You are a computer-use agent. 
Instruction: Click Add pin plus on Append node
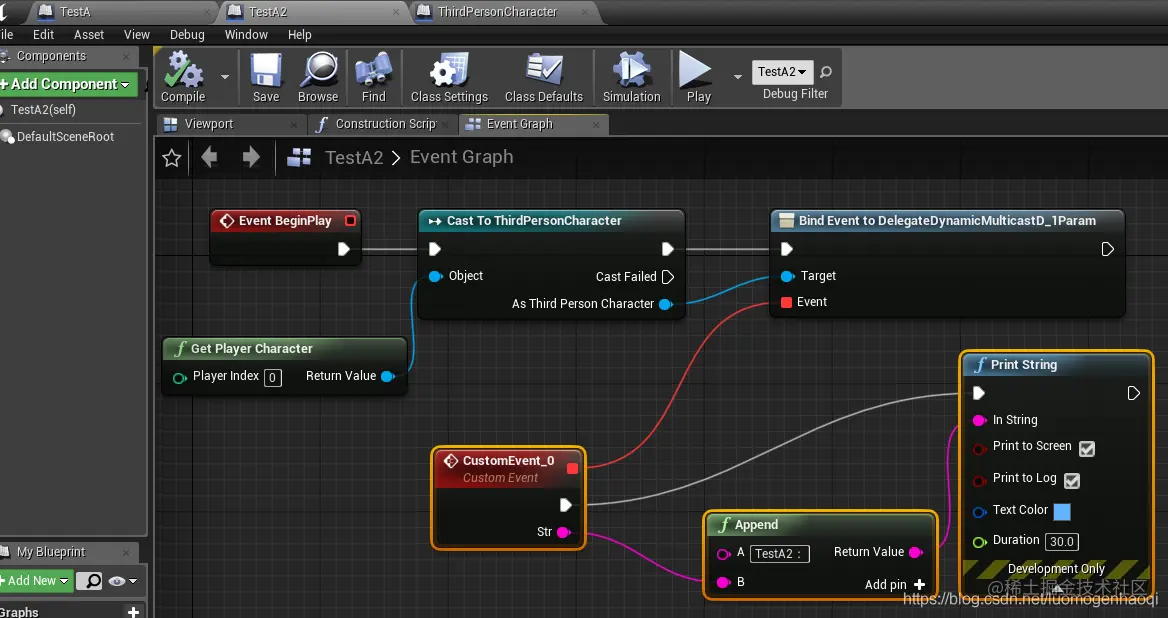[919, 584]
